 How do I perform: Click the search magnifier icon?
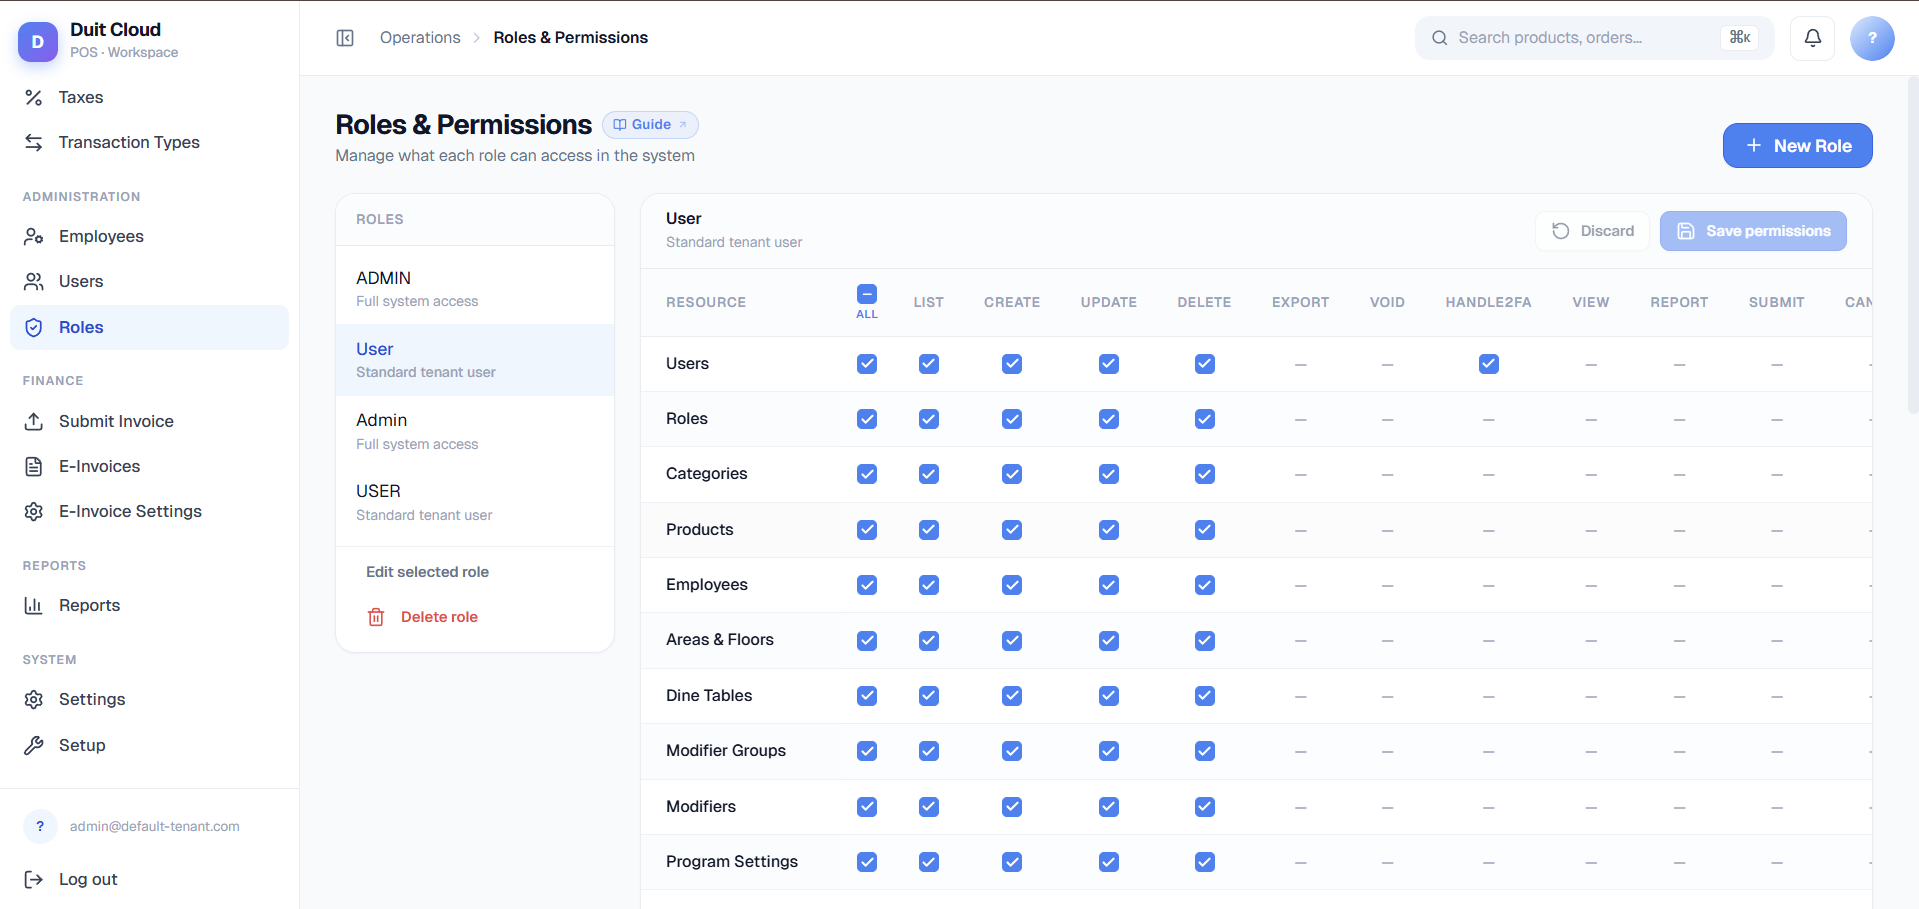[1440, 38]
